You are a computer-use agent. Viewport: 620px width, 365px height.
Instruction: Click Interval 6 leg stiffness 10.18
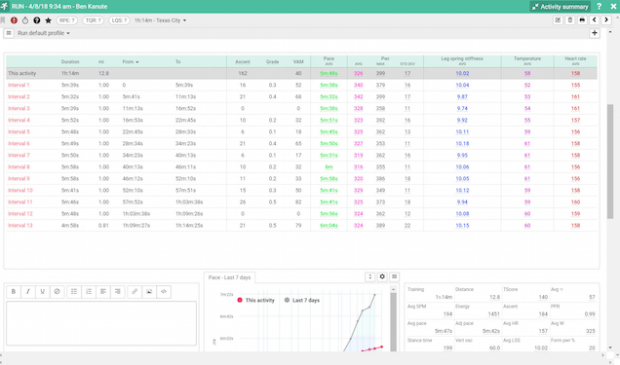click(x=462, y=144)
